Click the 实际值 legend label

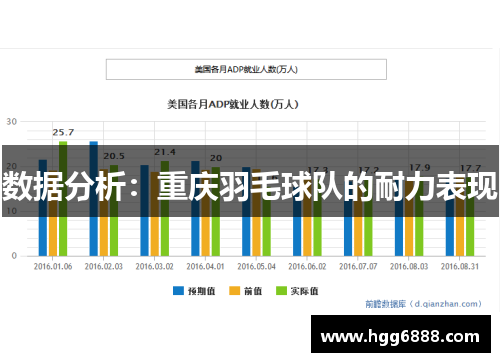click(304, 291)
